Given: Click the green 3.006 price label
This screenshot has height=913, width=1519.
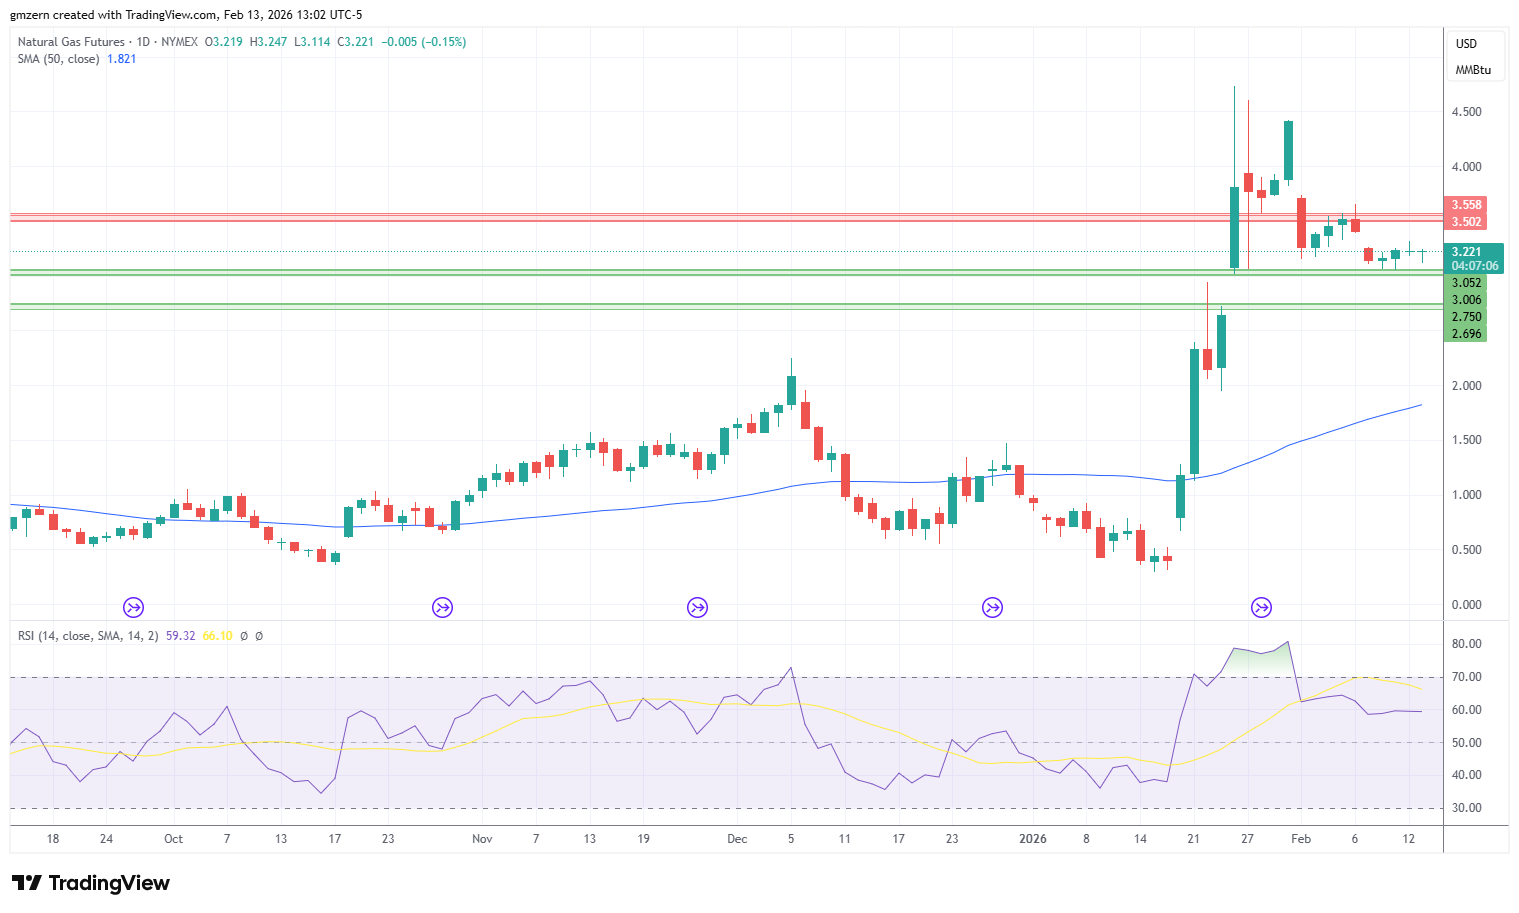Looking at the screenshot, I should 1466,300.
